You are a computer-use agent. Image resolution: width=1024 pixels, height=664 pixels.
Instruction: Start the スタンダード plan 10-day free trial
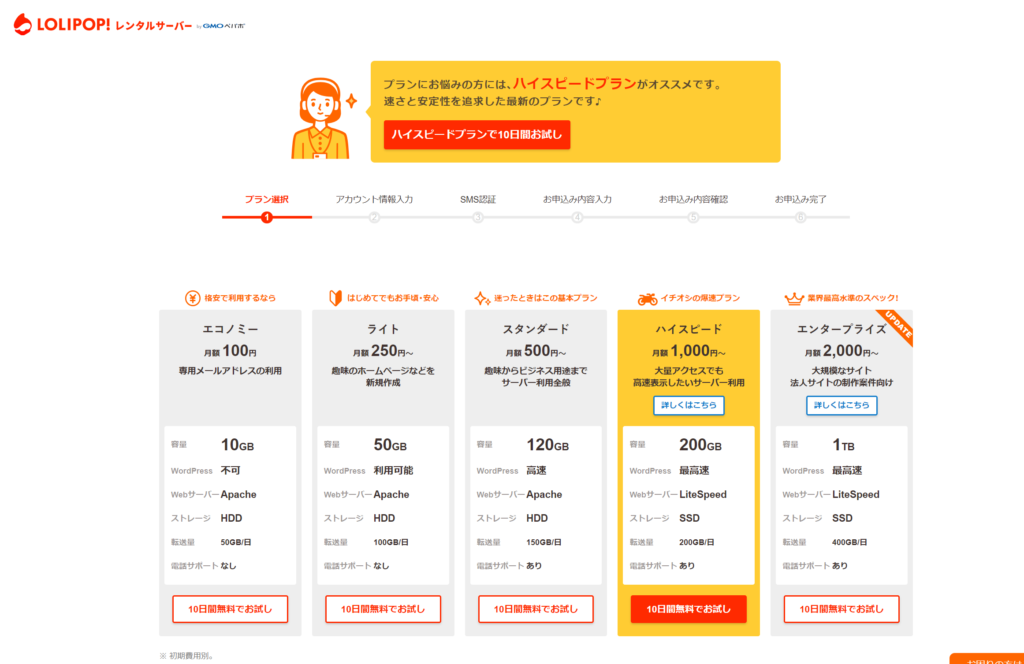[x=536, y=609]
